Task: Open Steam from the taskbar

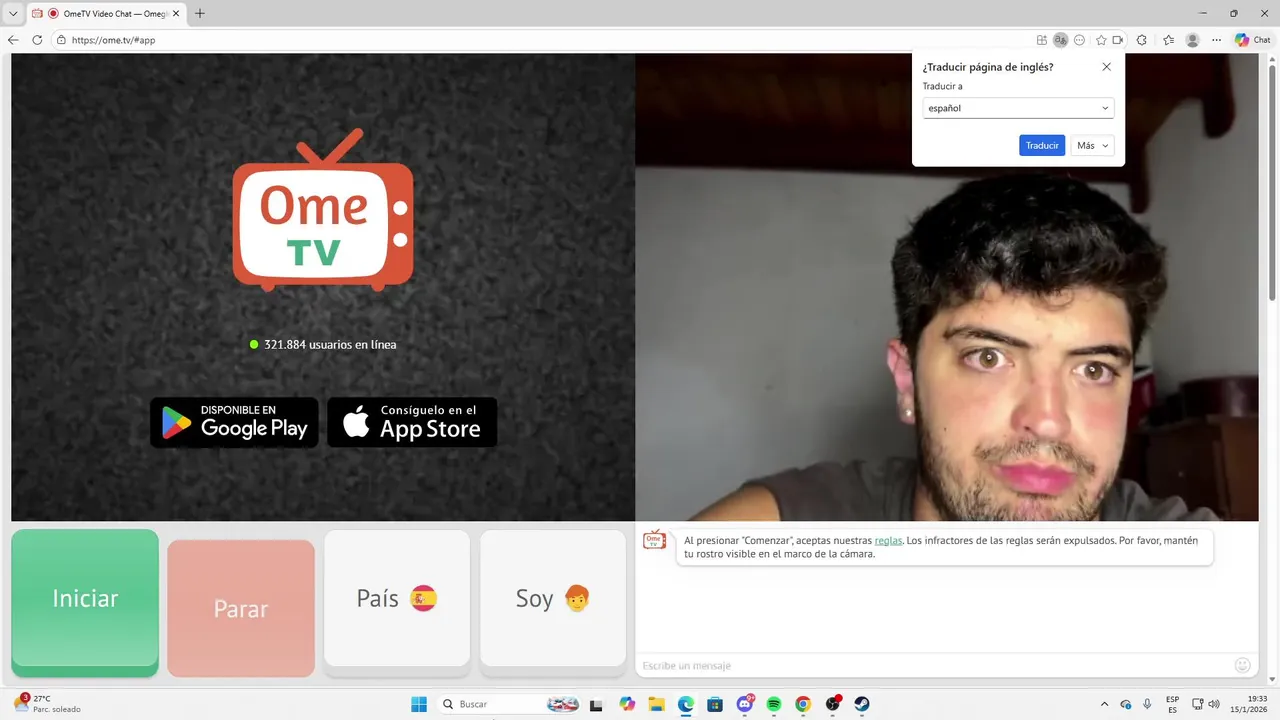Action: (x=862, y=704)
